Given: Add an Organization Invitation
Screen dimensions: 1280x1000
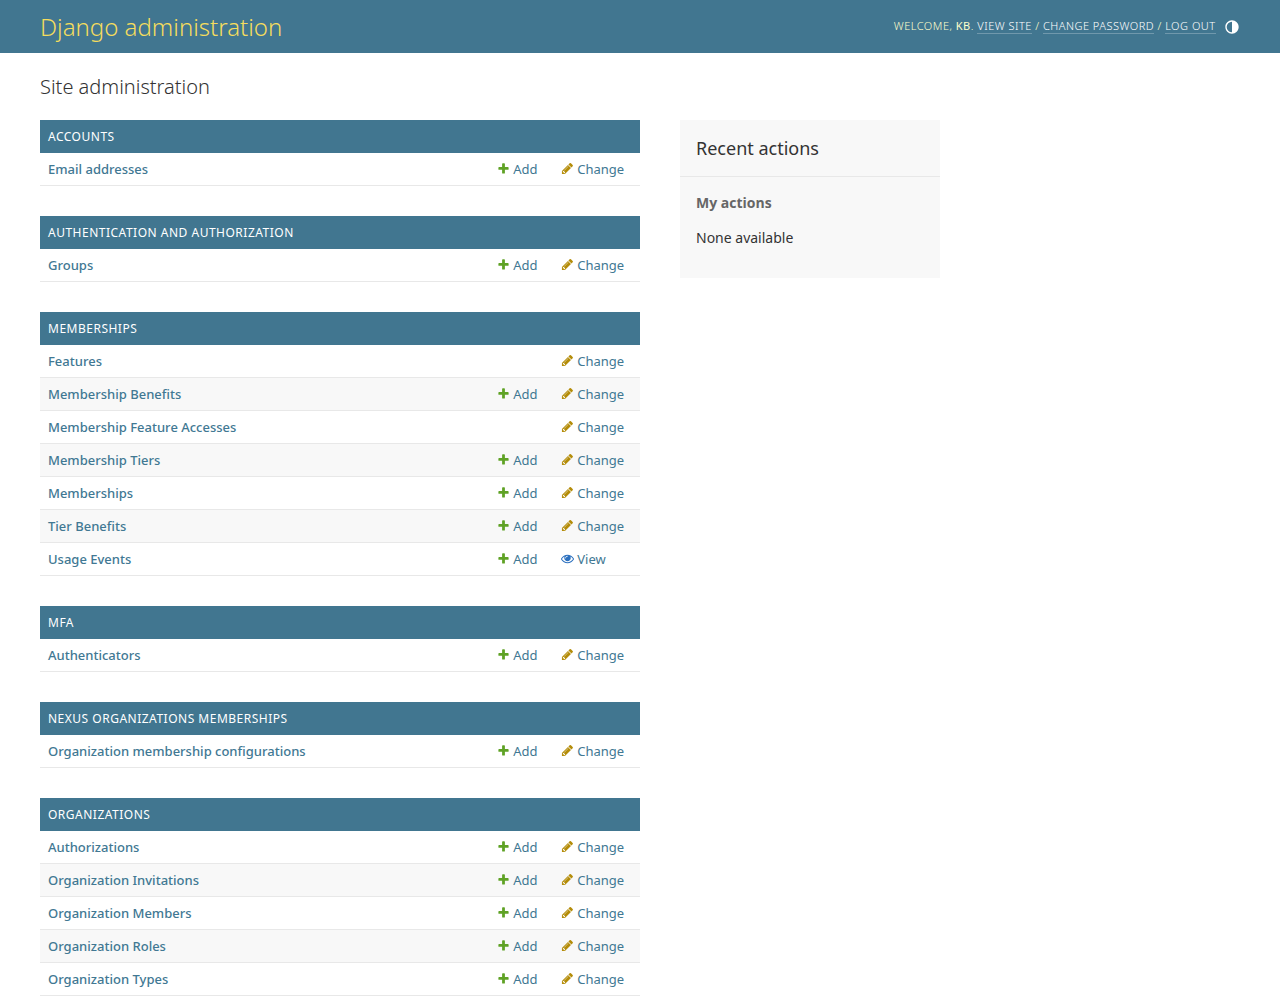Looking at the screenshot, I should pos(518,880).
